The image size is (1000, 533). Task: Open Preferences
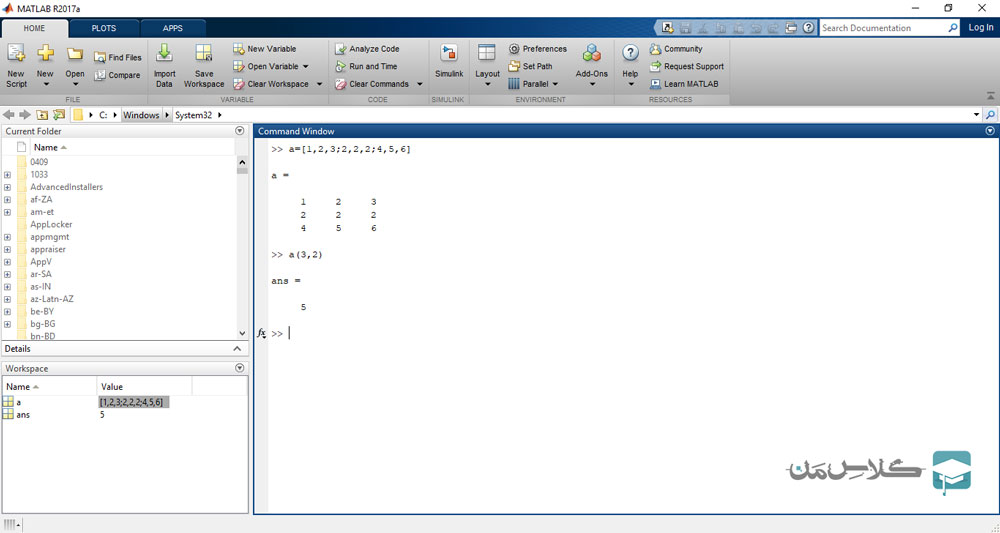538,48
